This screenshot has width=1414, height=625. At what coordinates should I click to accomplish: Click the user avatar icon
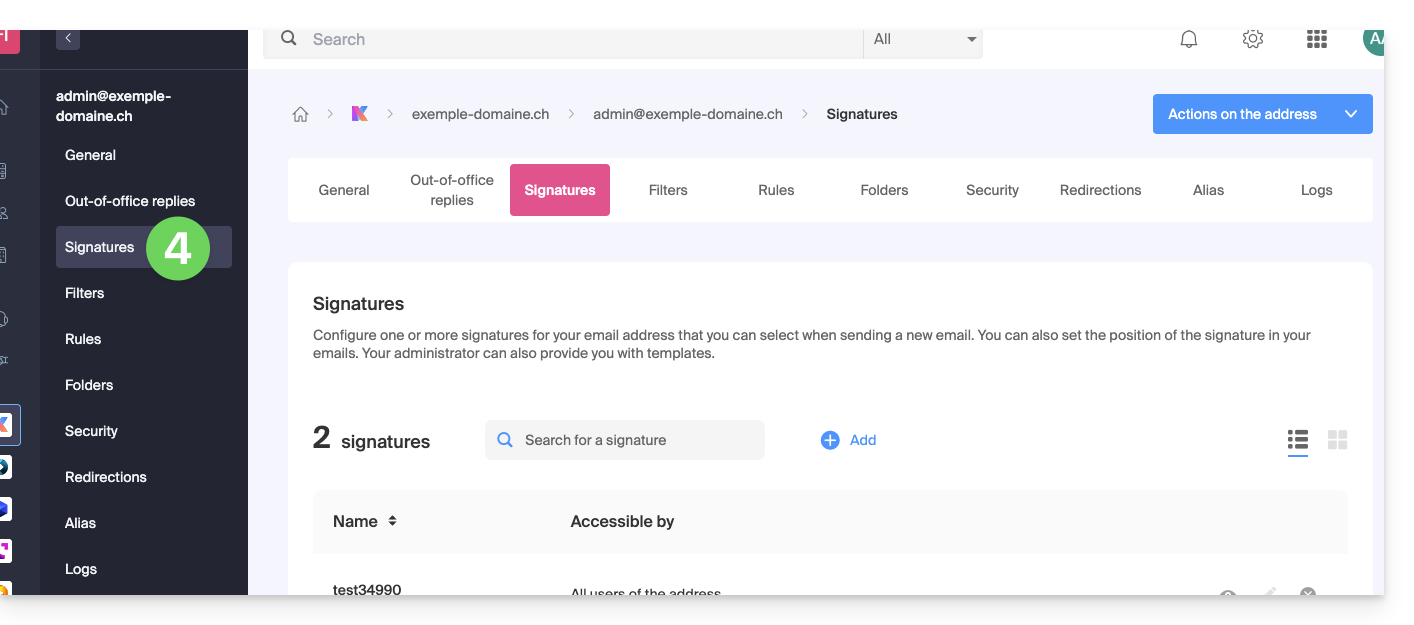pos(1373,40)
